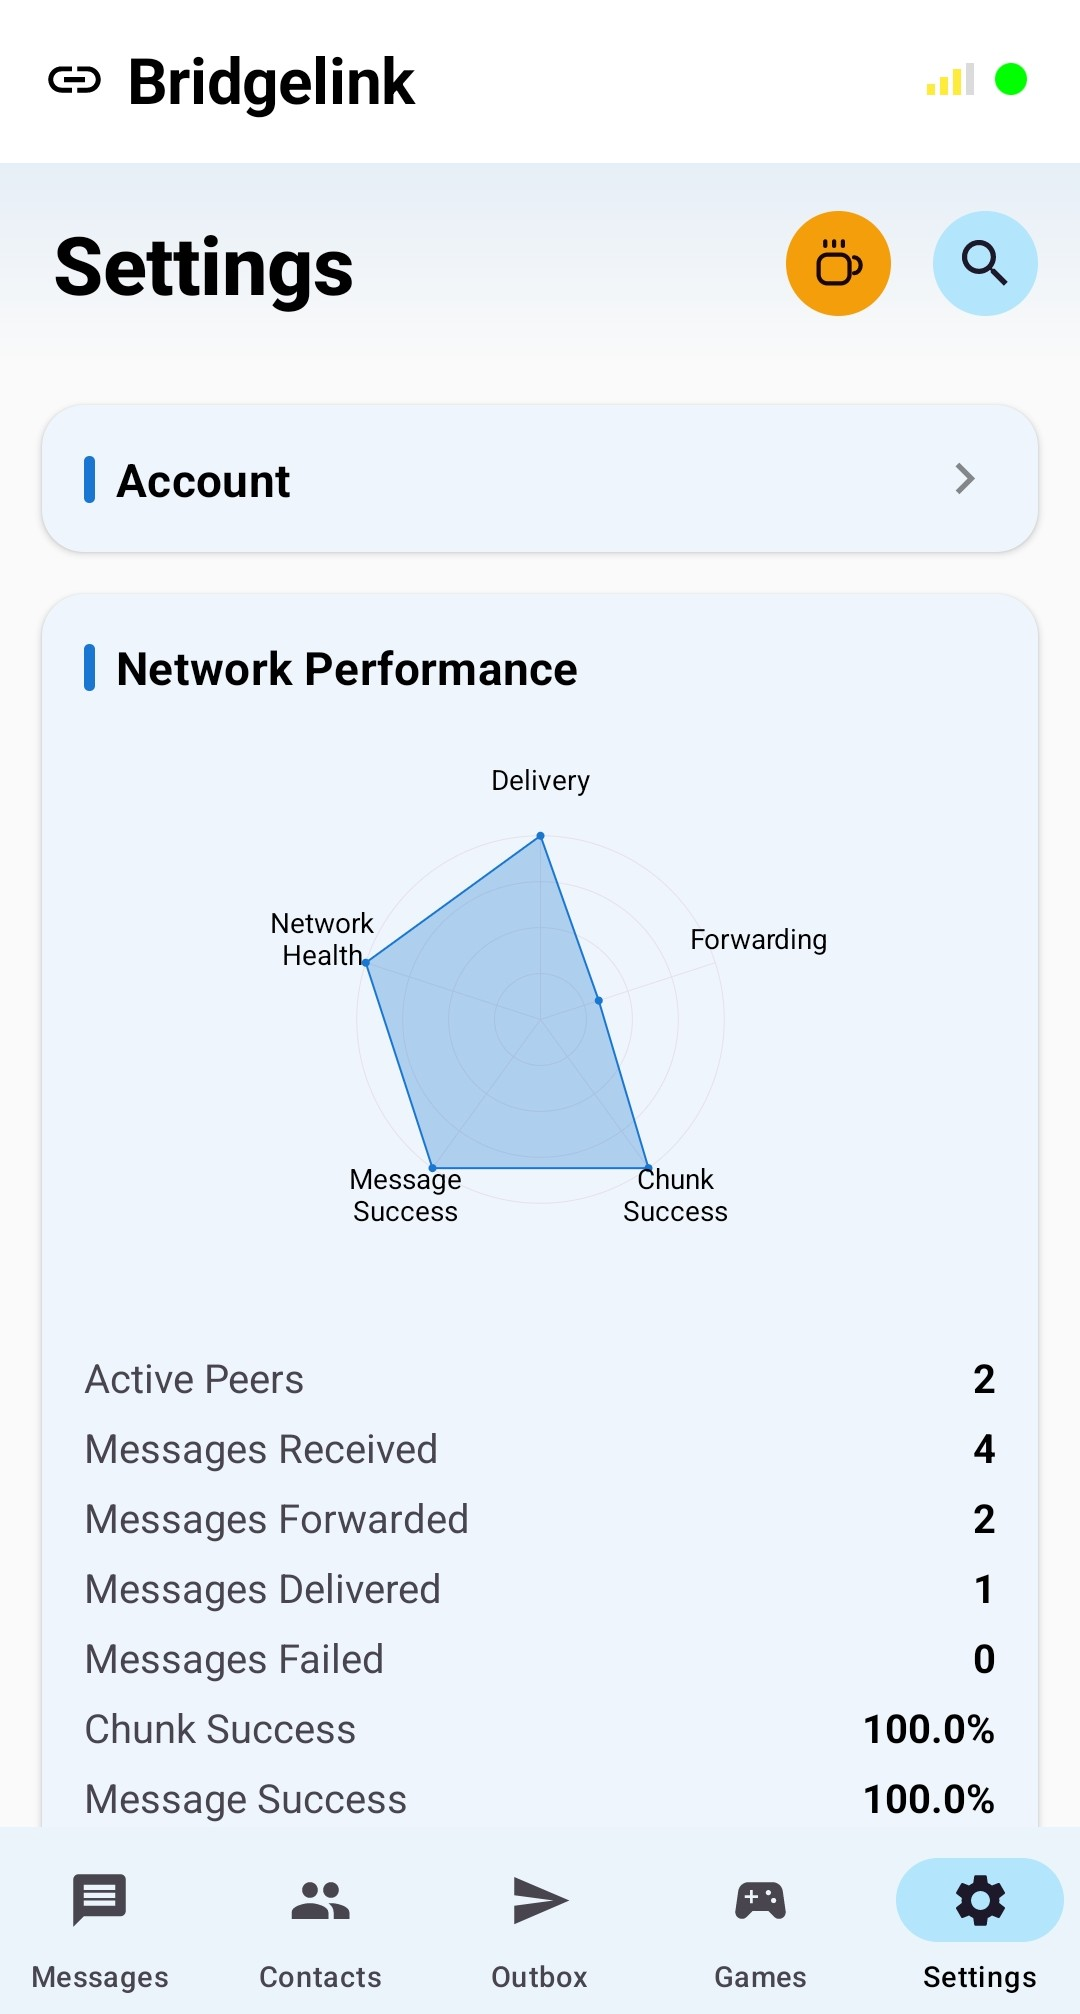The height and width of the screenshot is (2014, 1080).
Task: Select the Active Peers stat row
Action: (540, 1380)
